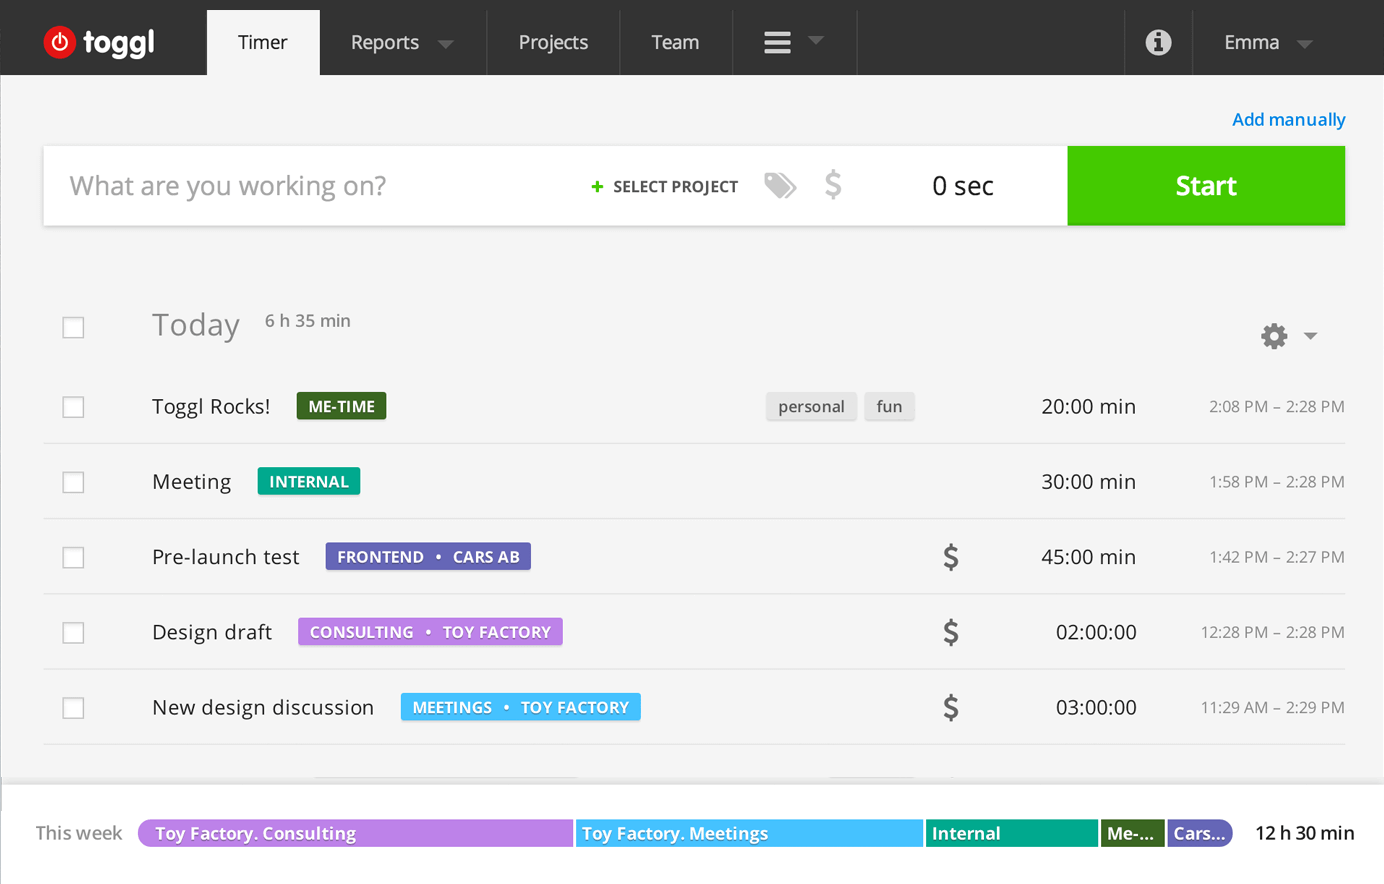Click the 03:00:00 duration
Viewport: 1384px width, 884px height.
[1096, 708]
